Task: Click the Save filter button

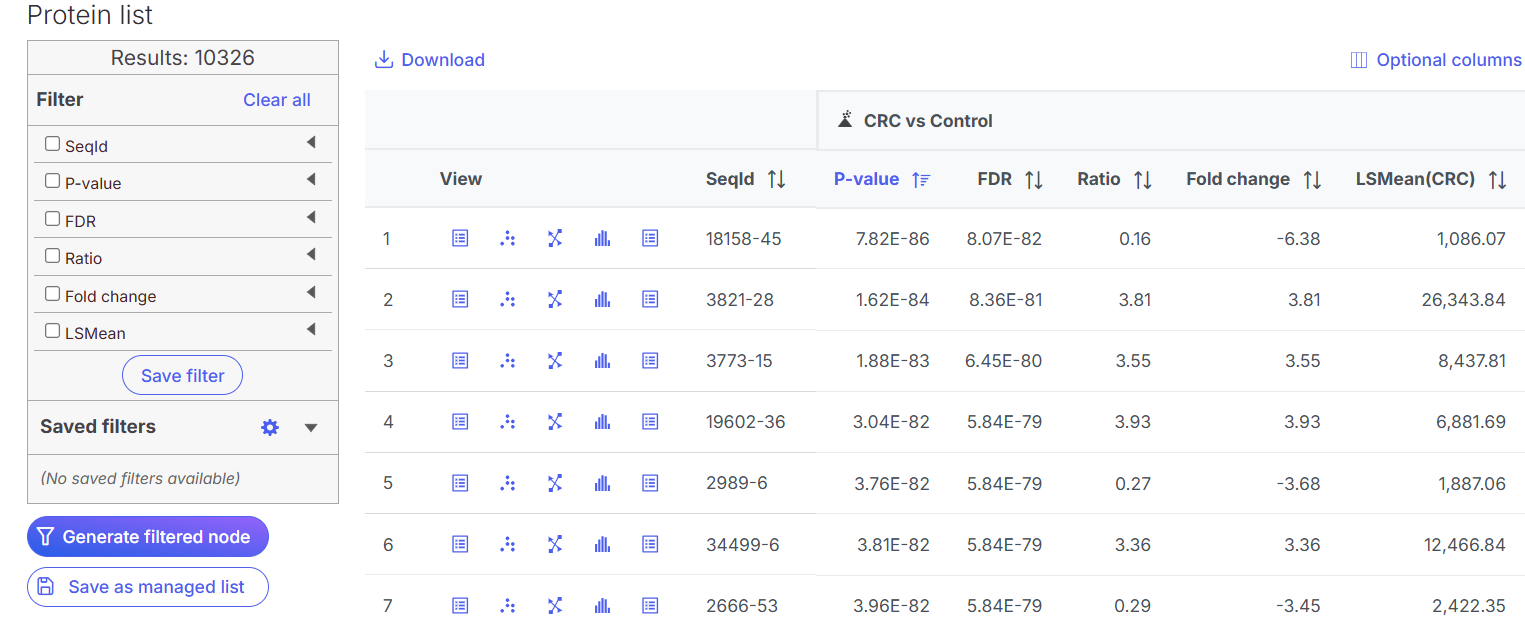Action: point(182,376)
